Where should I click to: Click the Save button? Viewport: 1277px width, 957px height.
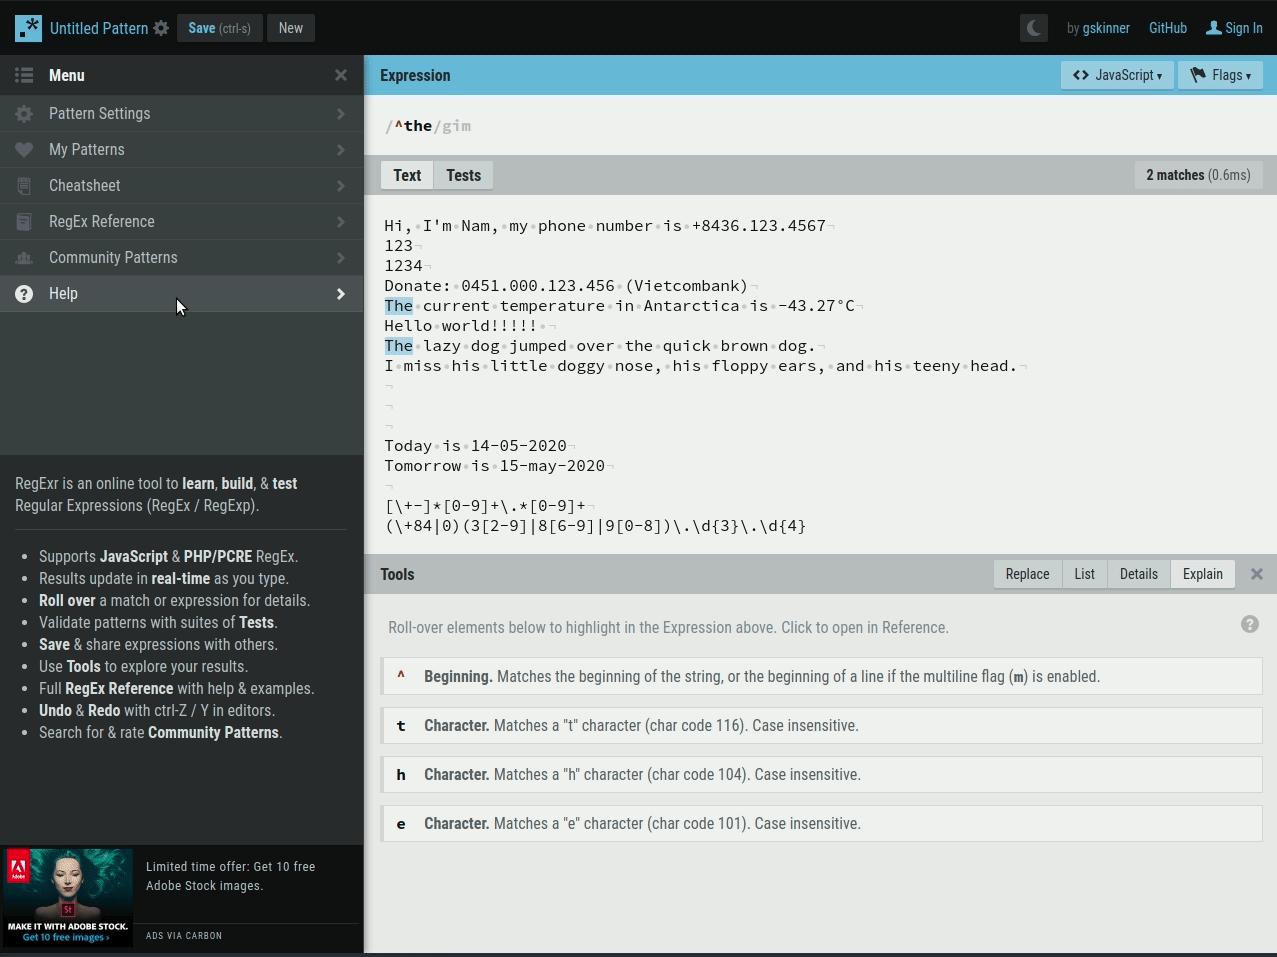[x=219, y=28]
